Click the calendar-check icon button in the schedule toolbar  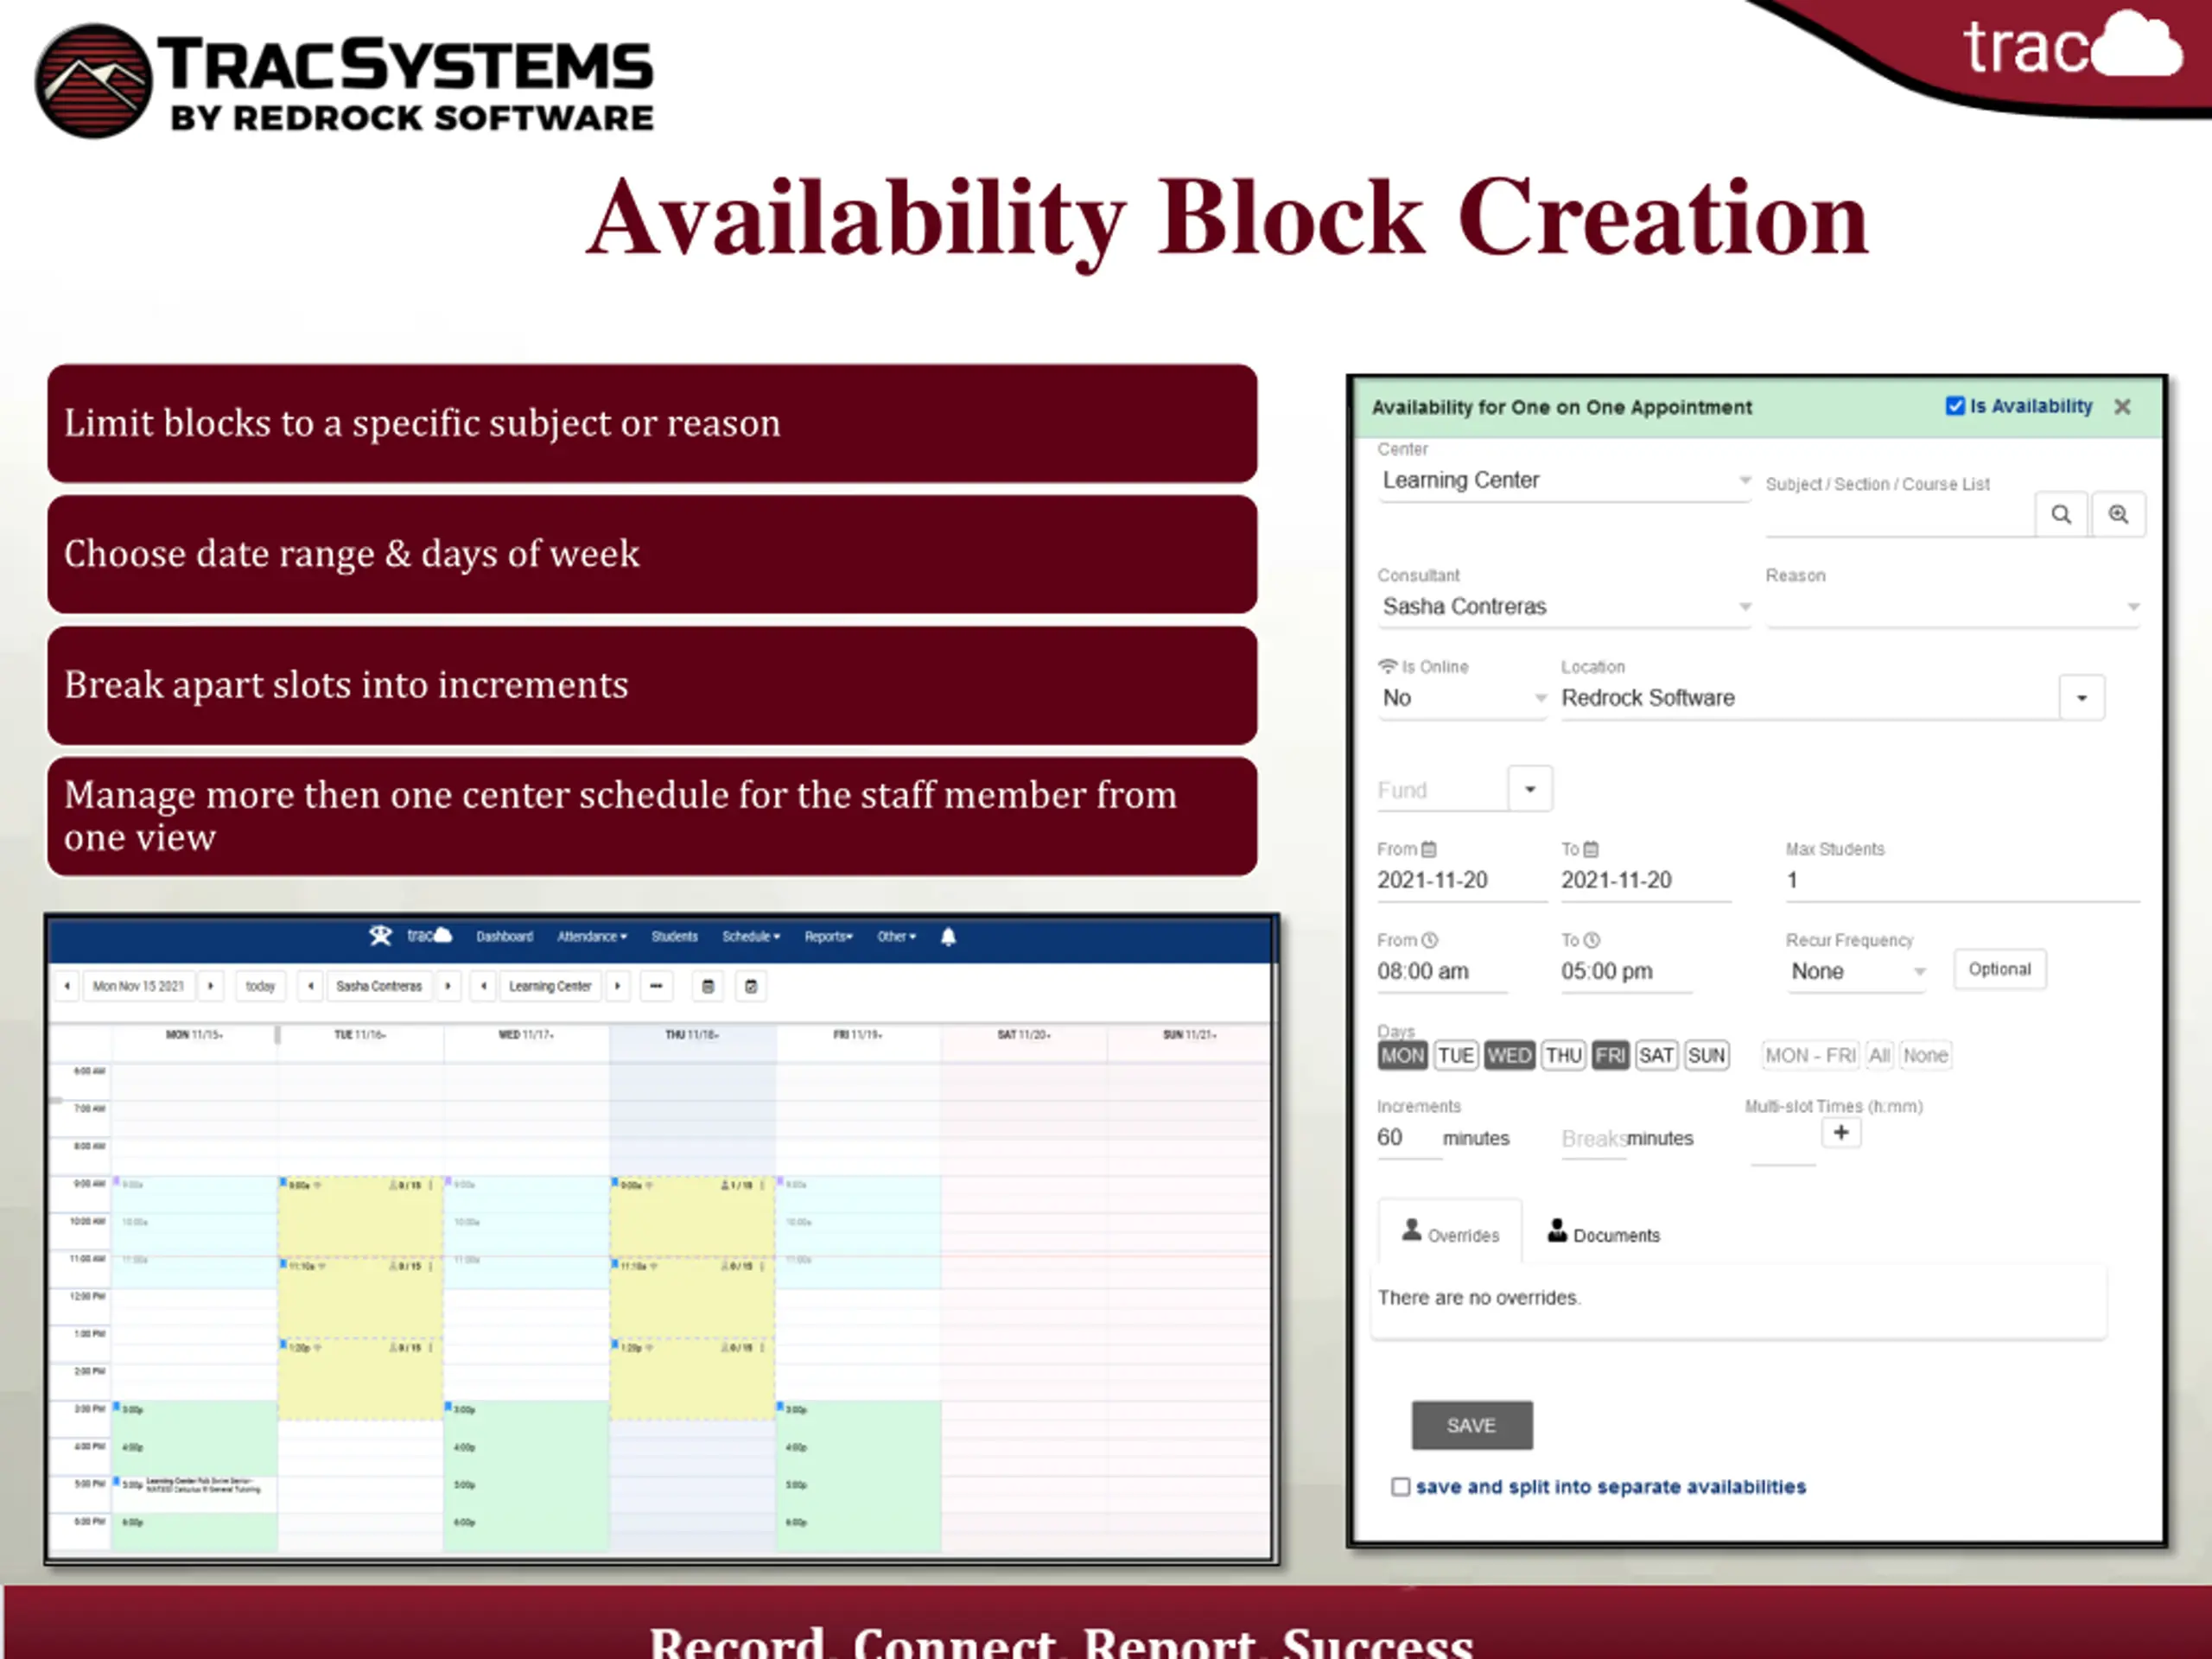751,986
